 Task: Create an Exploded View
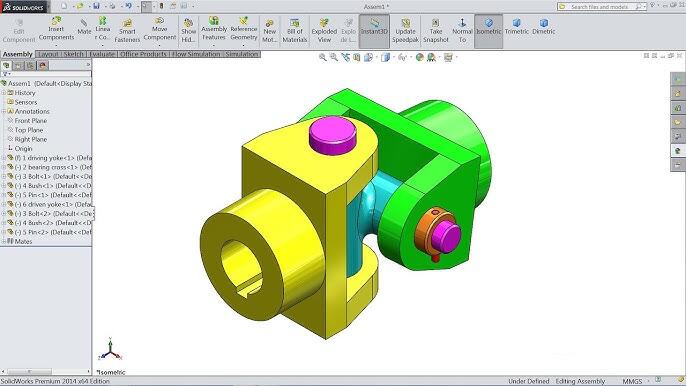(x=324, y=30)
